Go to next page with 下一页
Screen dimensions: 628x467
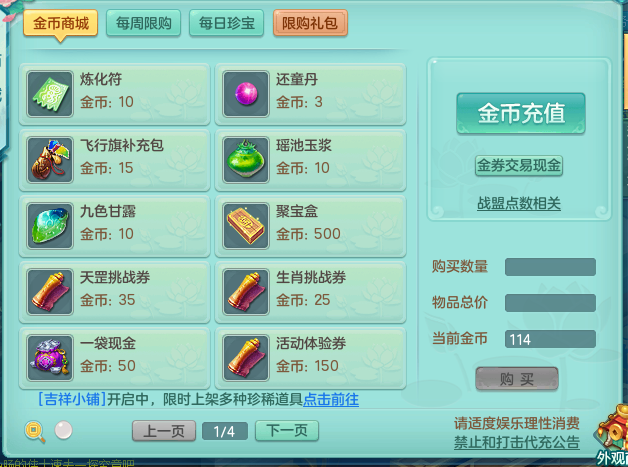click(287, 431)
